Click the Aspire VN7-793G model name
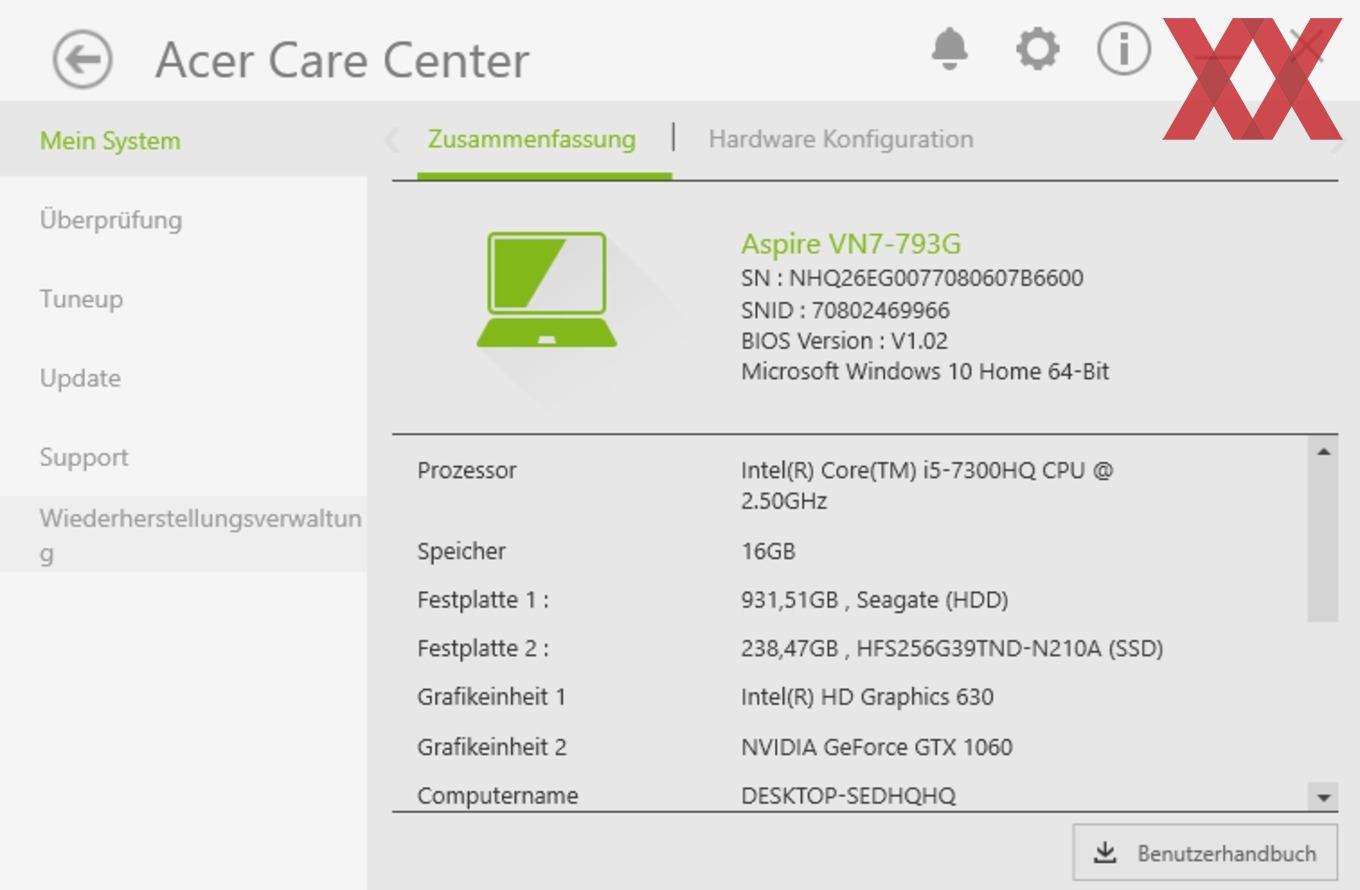 click(x=851, y=244)
